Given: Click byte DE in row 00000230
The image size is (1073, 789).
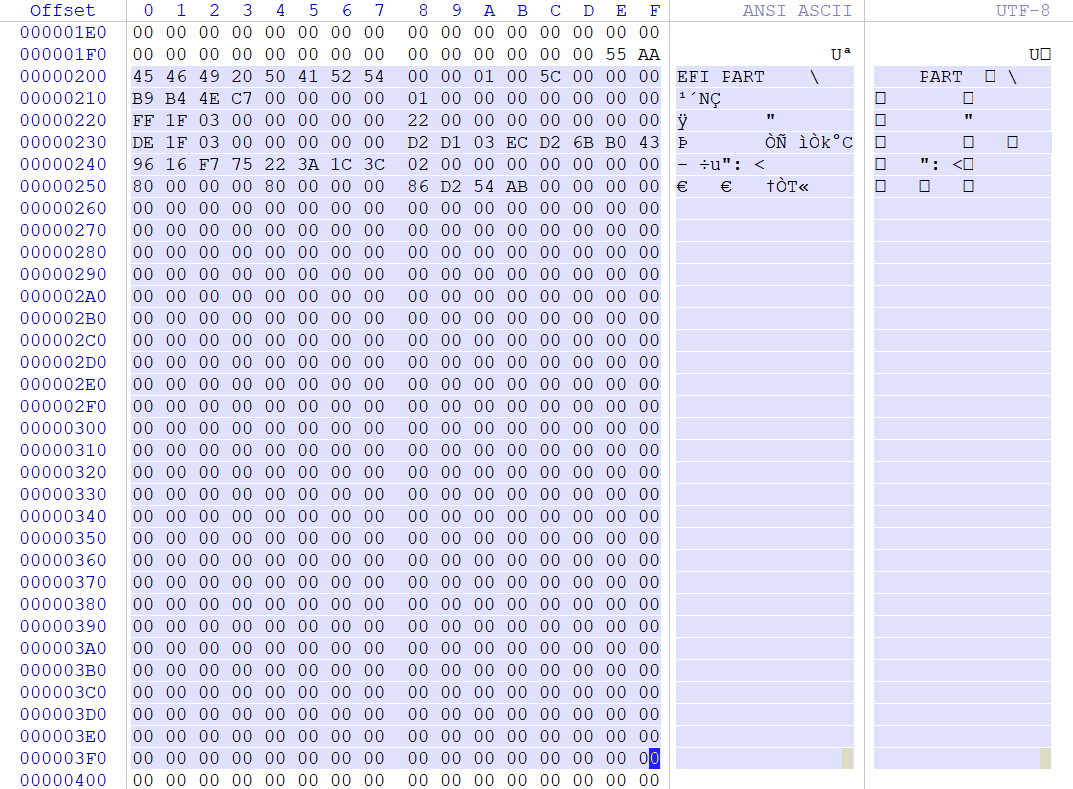Looking at the screenshot, I should click(143, 142).
